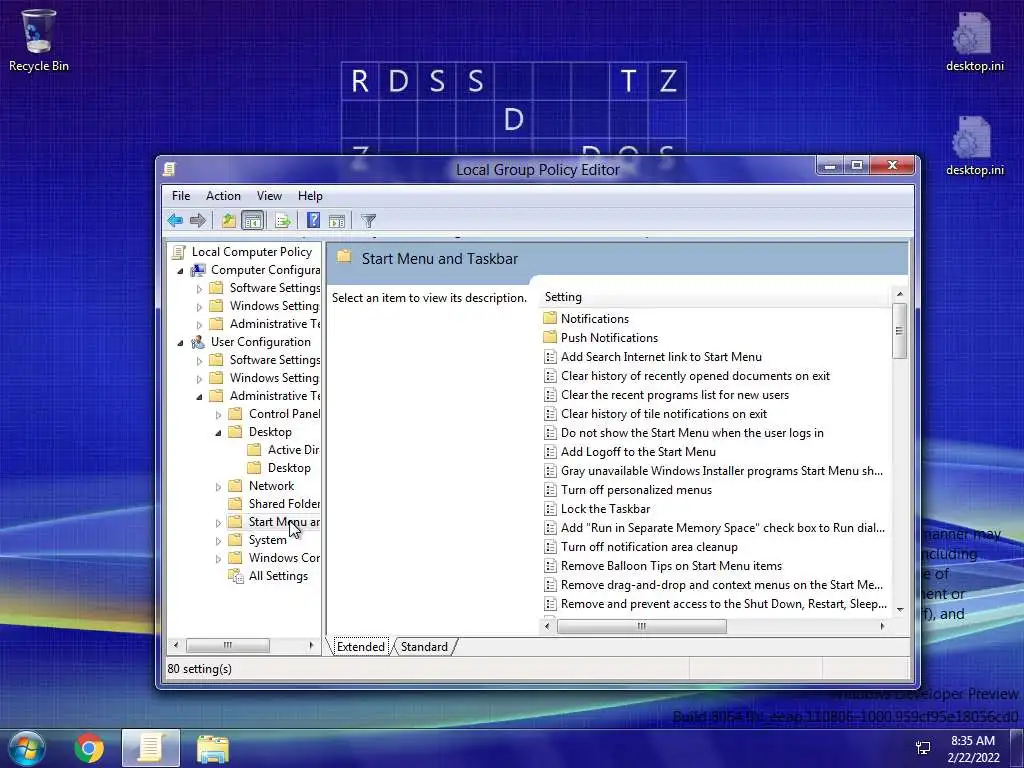Collapse the Computer Configuration tree node
The height and width of the screenshot is (768, 1024).
tap(181, 270)
